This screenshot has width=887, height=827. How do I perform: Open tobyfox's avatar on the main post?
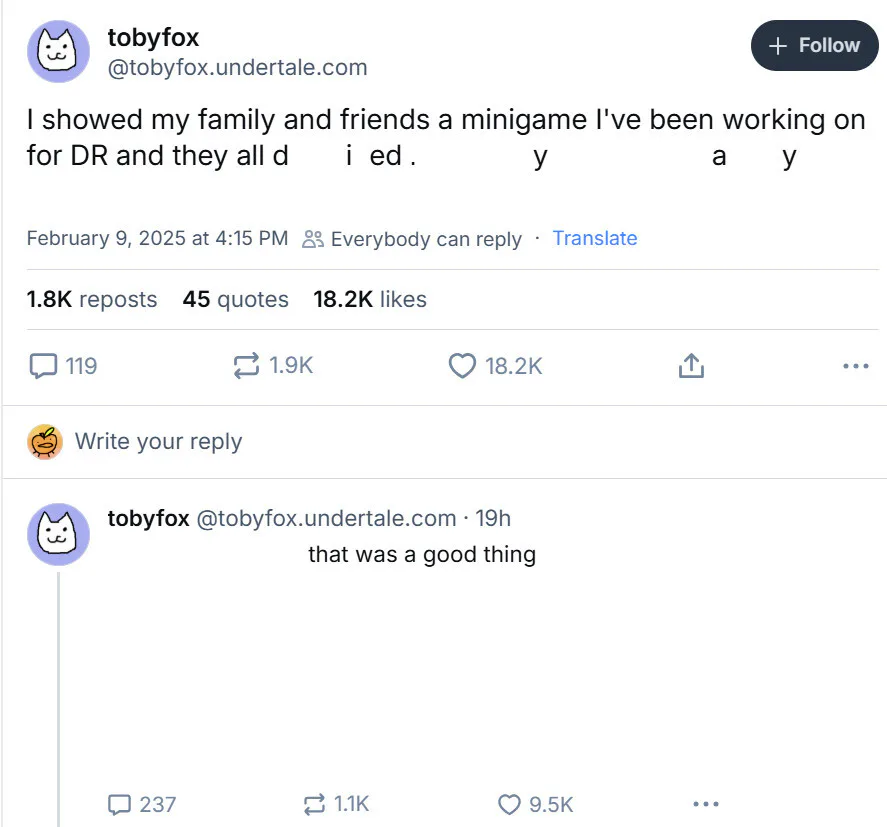click(58, 51)
